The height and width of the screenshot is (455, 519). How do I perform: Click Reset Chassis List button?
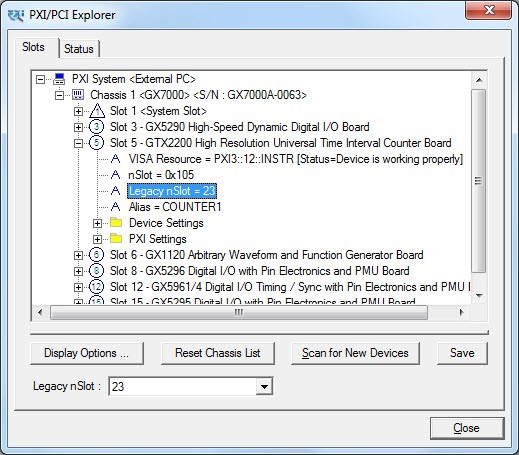(218, 353)
